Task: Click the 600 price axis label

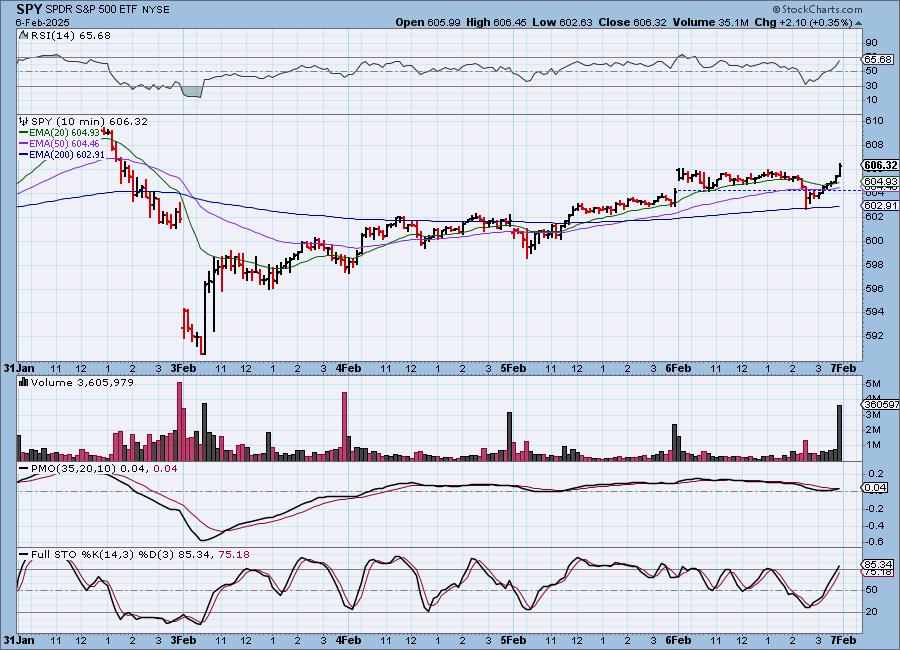Action: pos(875,241)
